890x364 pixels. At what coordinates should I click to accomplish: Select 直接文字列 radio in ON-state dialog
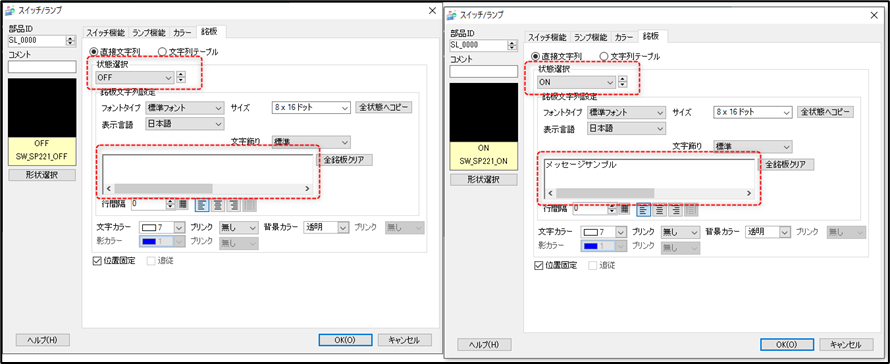[x=535, y=56]
